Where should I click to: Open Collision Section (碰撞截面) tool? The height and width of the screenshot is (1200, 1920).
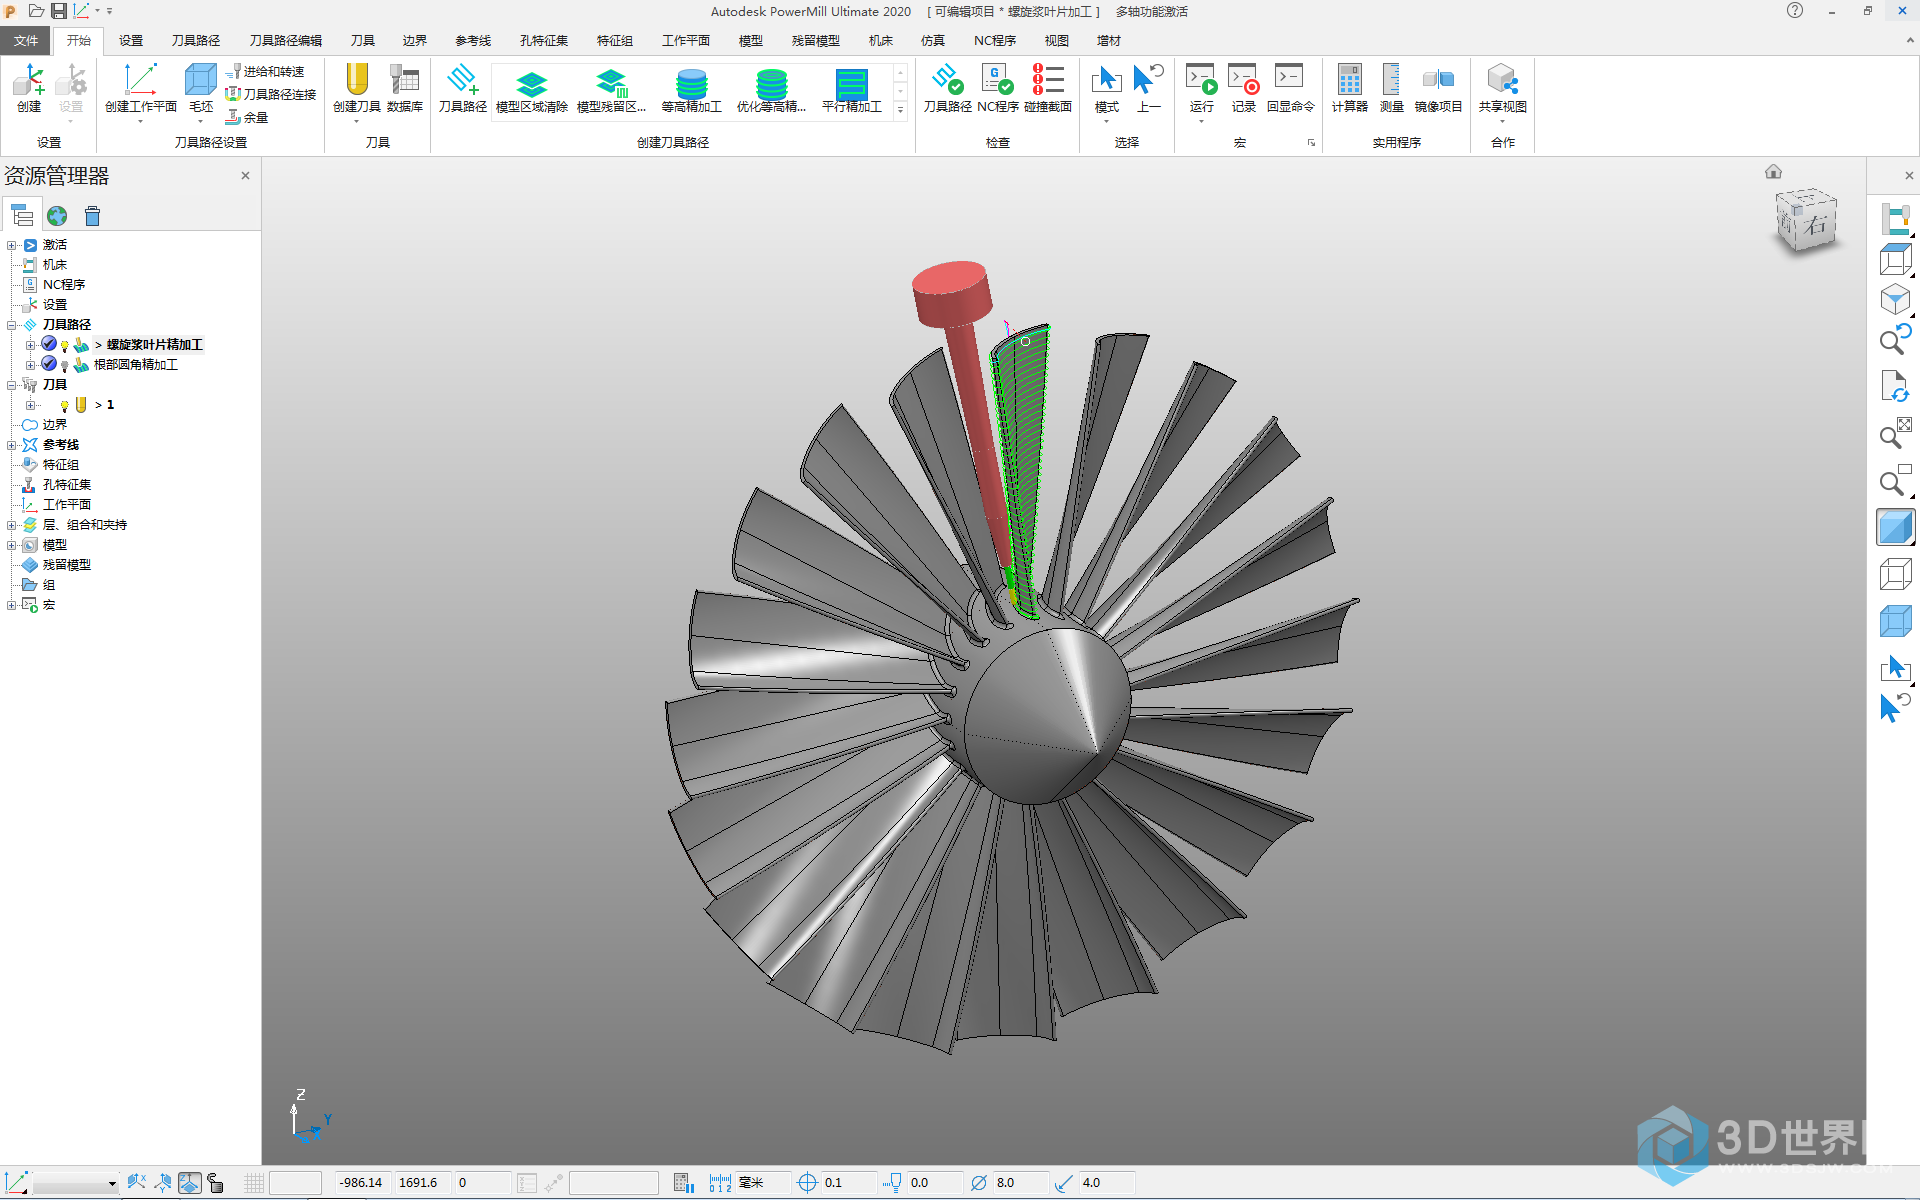pyautogui.click(x=1048, y=88)
